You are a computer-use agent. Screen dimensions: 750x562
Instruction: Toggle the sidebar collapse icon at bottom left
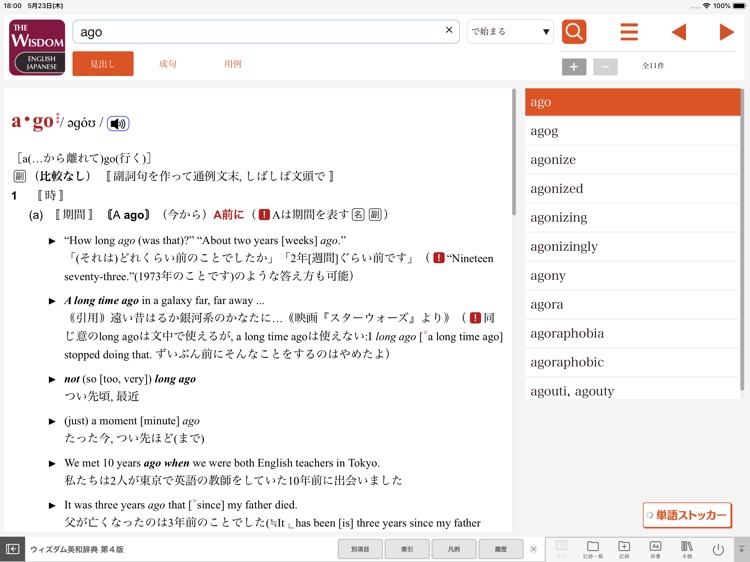pos(13,549)
